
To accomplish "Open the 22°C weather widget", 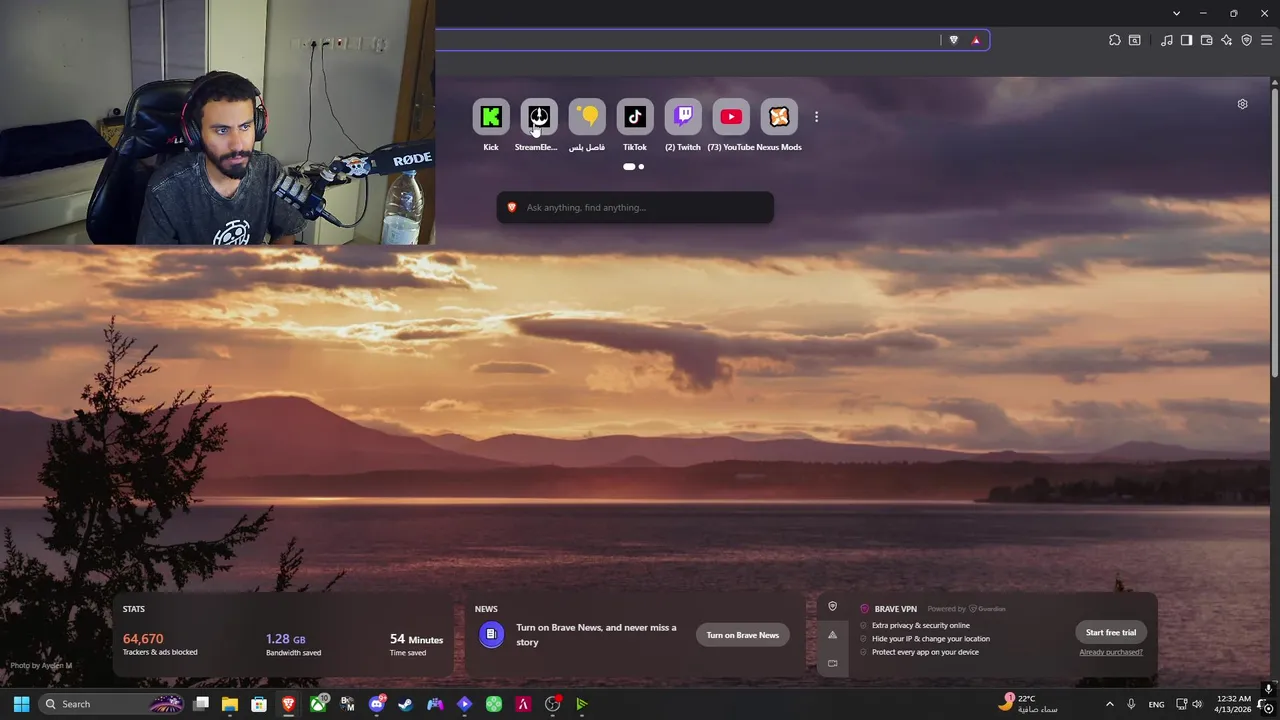I will coord(1028,704).
